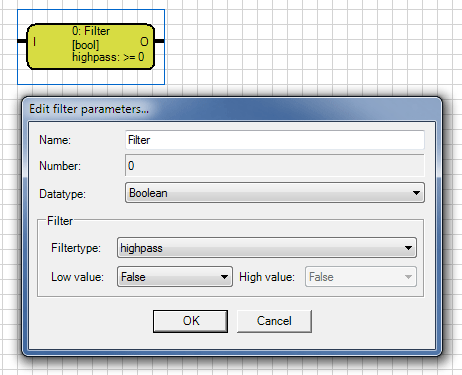This screenshot has width=462, height=375.
Task: Click the '0: Filter' block title
Action: click(91, 31)
